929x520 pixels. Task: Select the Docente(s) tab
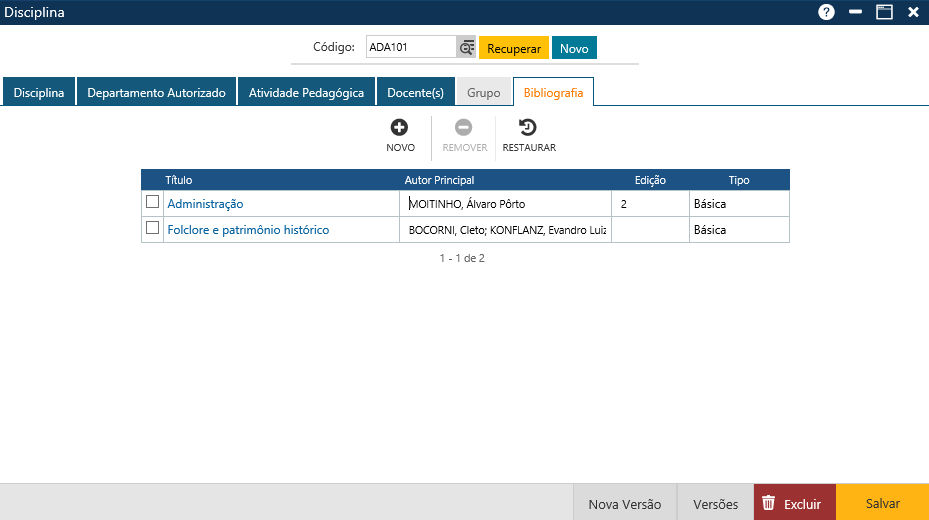click(415, 92)
